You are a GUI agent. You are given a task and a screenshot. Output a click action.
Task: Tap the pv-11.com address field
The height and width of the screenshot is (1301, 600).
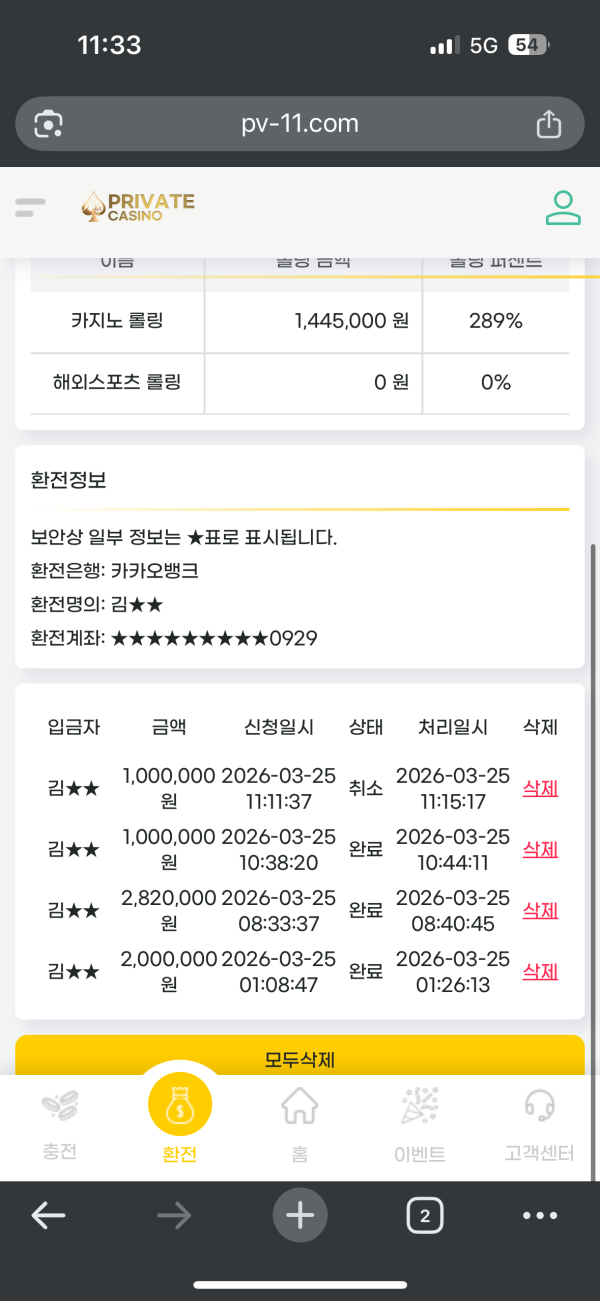pos(300,124)
